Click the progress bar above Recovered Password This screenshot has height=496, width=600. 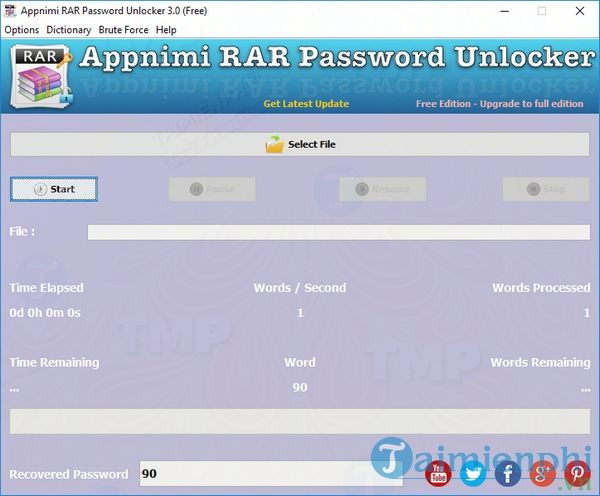300,421
